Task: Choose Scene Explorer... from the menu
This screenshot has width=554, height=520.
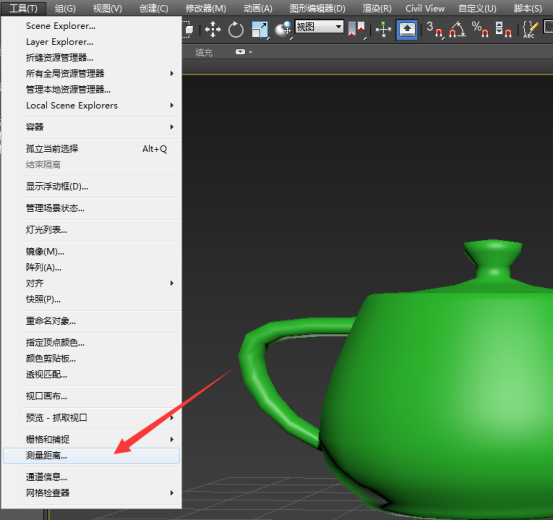Action: [x=92, y=26]
